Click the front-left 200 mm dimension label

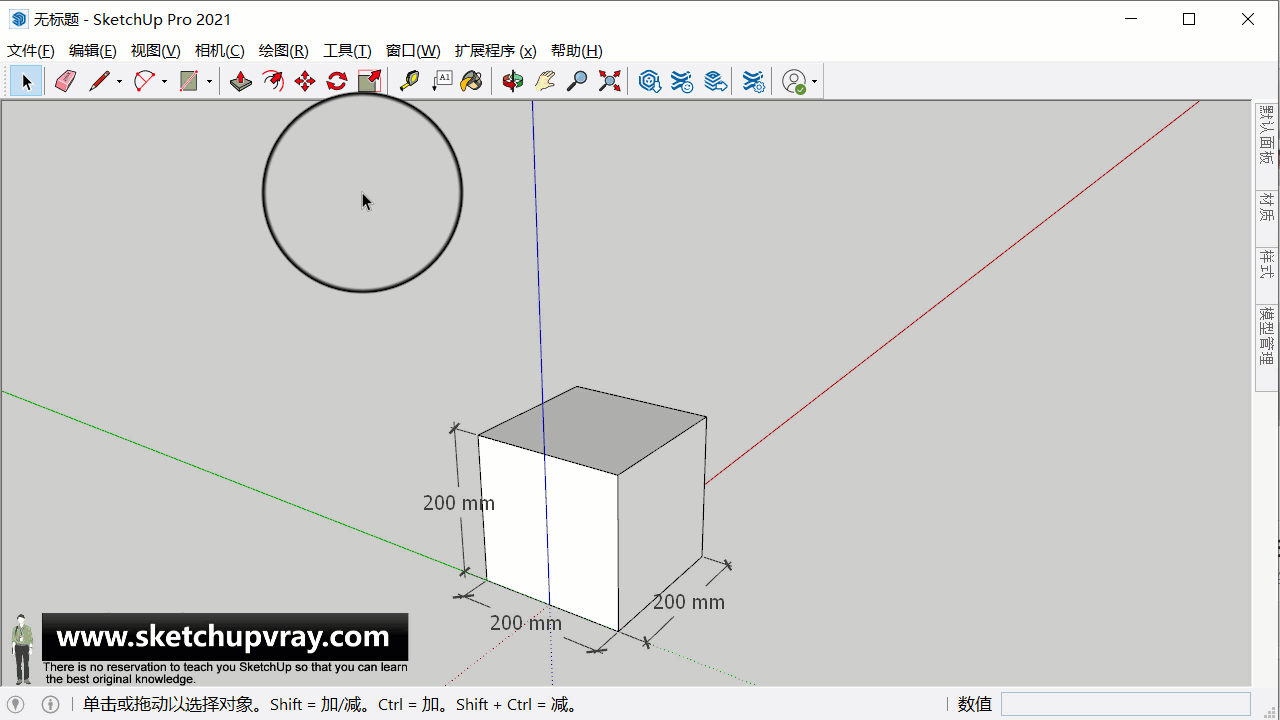526,623
